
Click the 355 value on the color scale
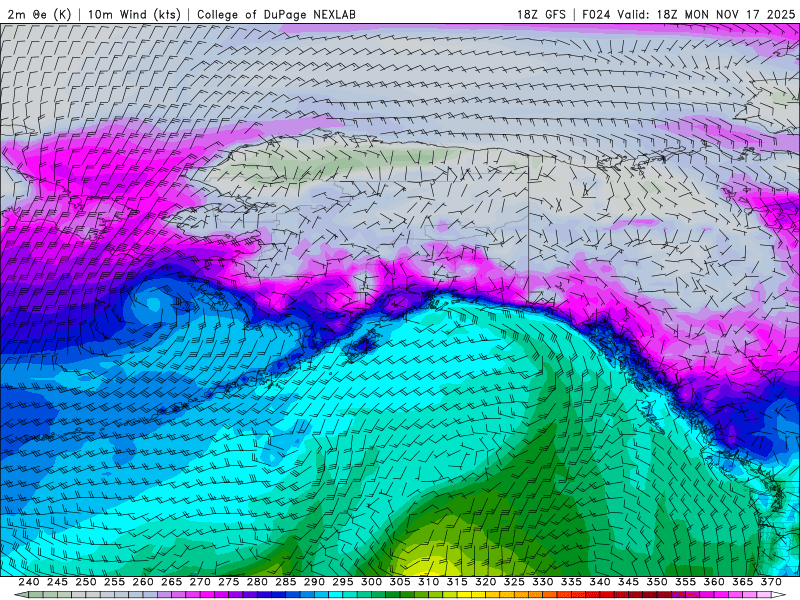click(x=686, y=582)
